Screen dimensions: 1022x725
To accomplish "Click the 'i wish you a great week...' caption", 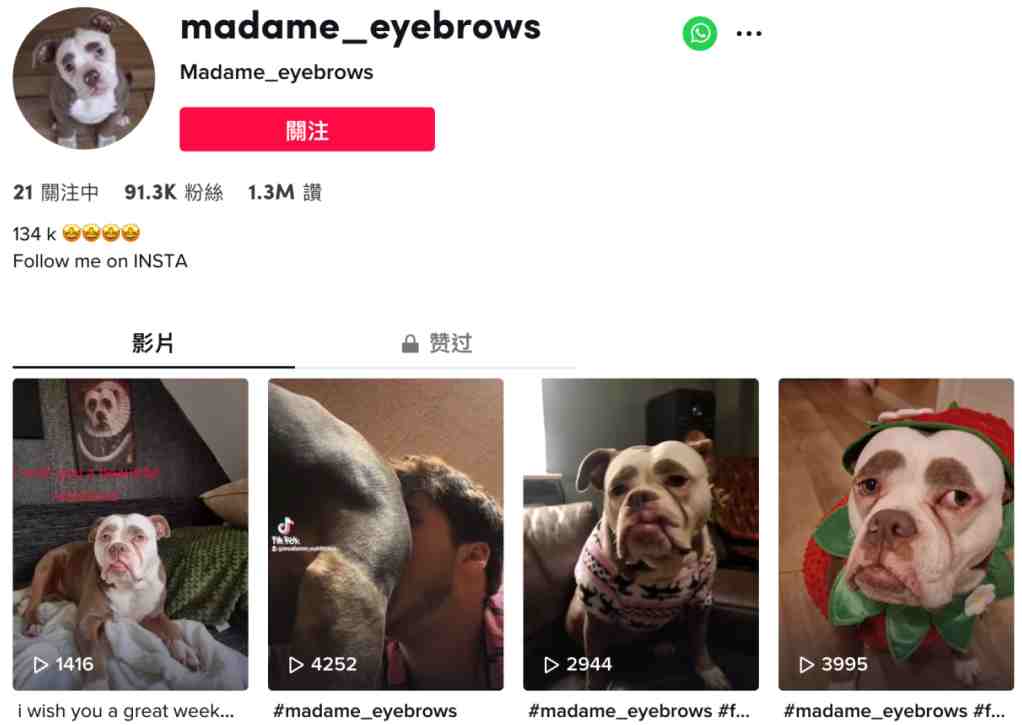I will click(126, 711).
